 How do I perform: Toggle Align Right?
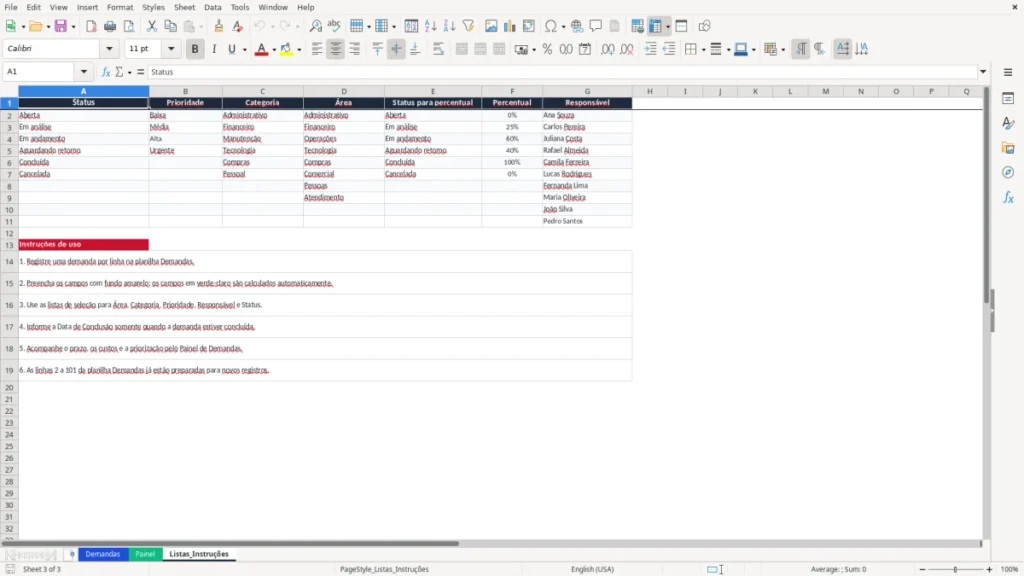click(355, 49)
